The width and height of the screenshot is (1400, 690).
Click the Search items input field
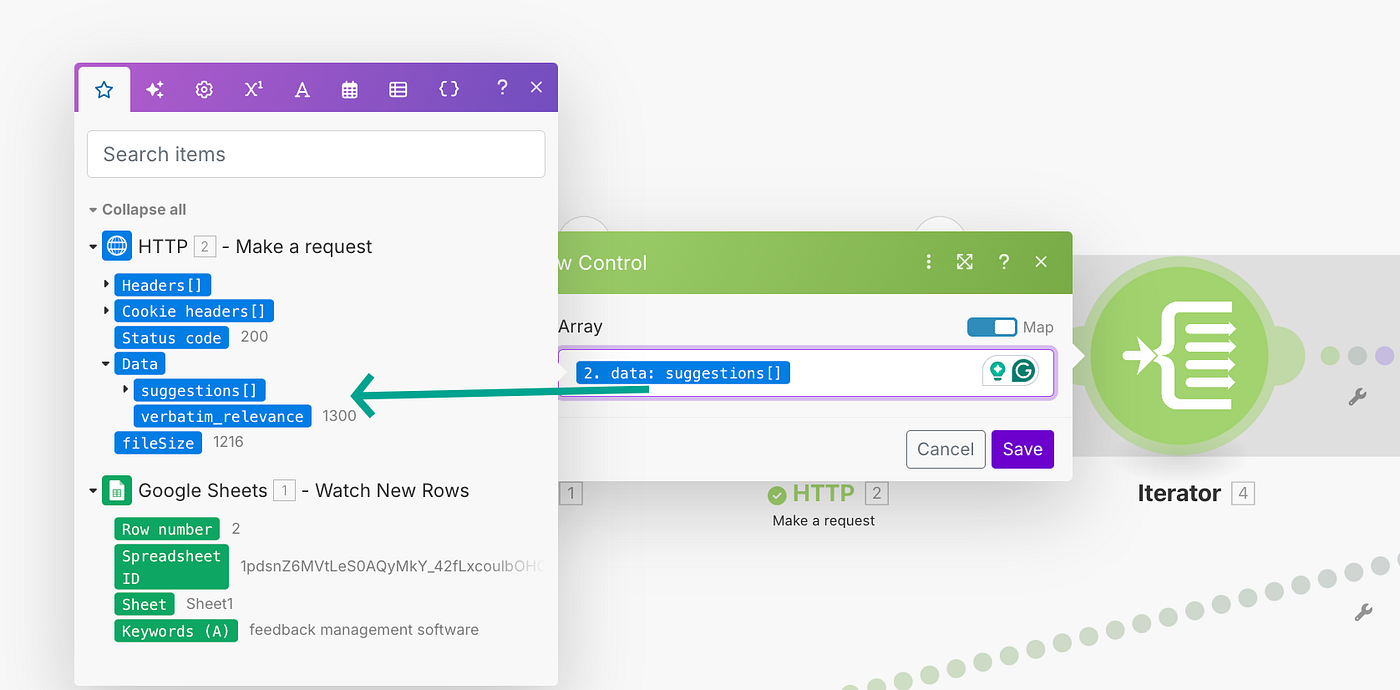click(316, 154)
